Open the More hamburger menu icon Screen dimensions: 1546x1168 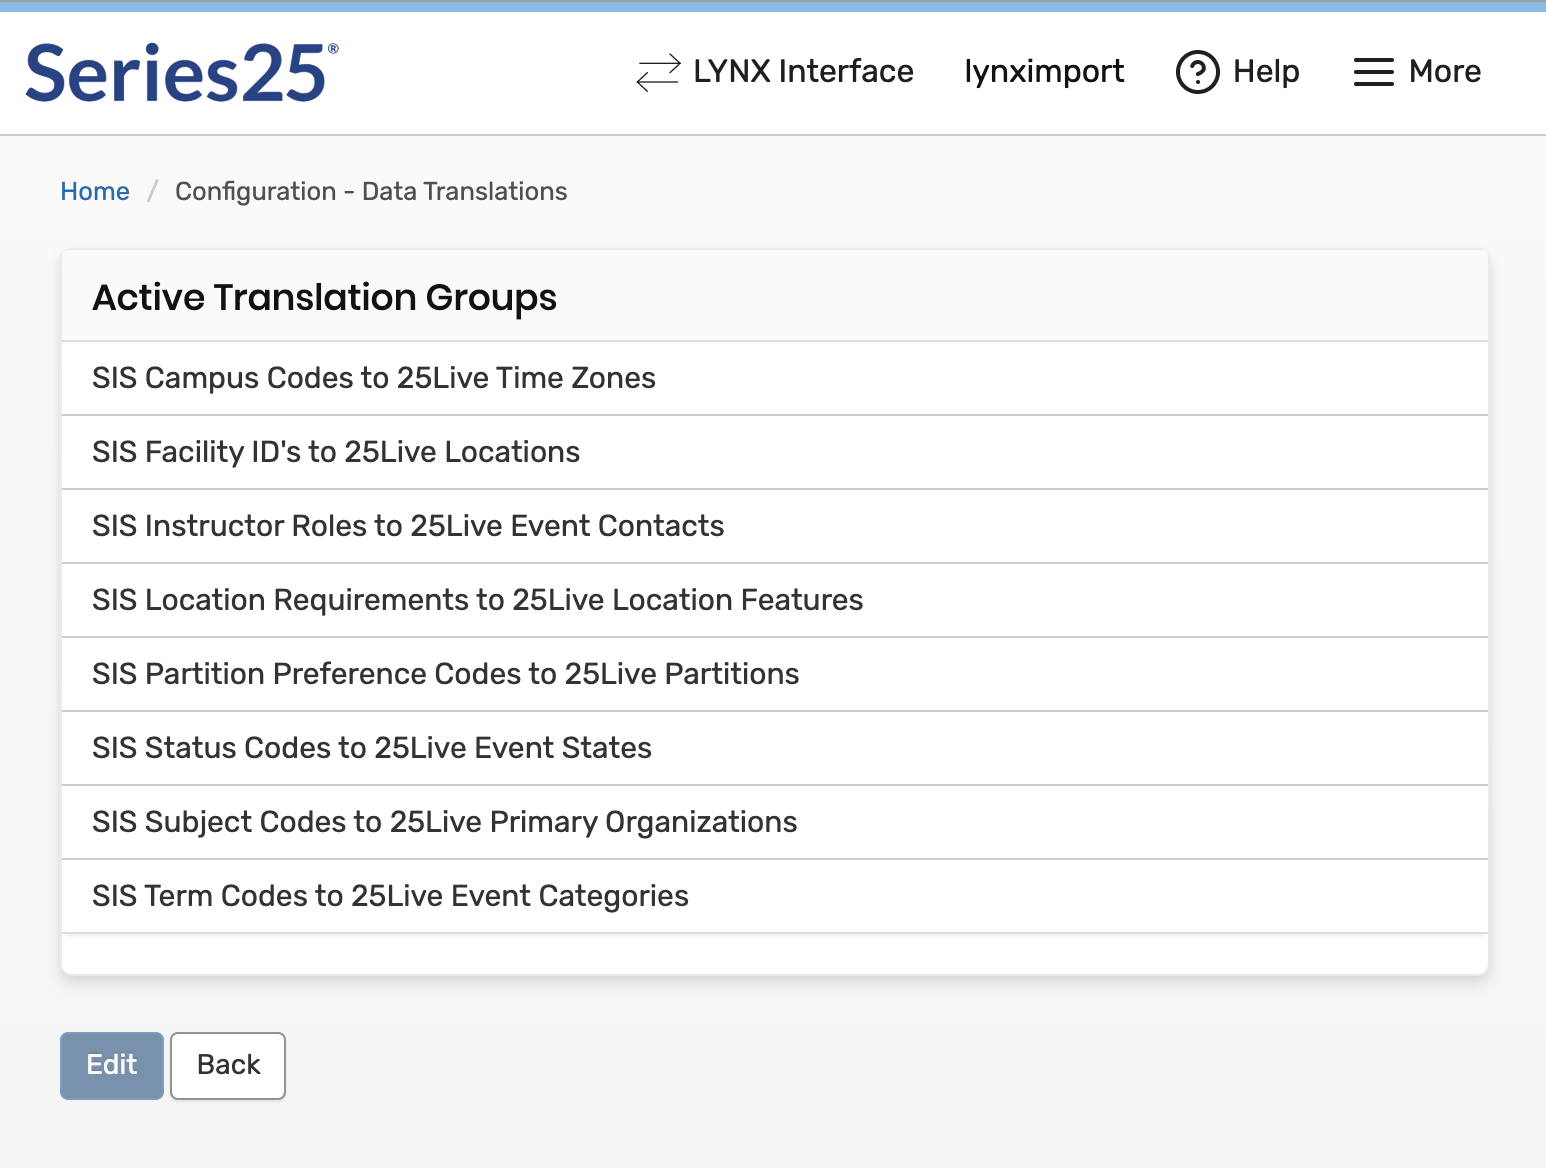pyautogui.click(x=1373, y=72)
